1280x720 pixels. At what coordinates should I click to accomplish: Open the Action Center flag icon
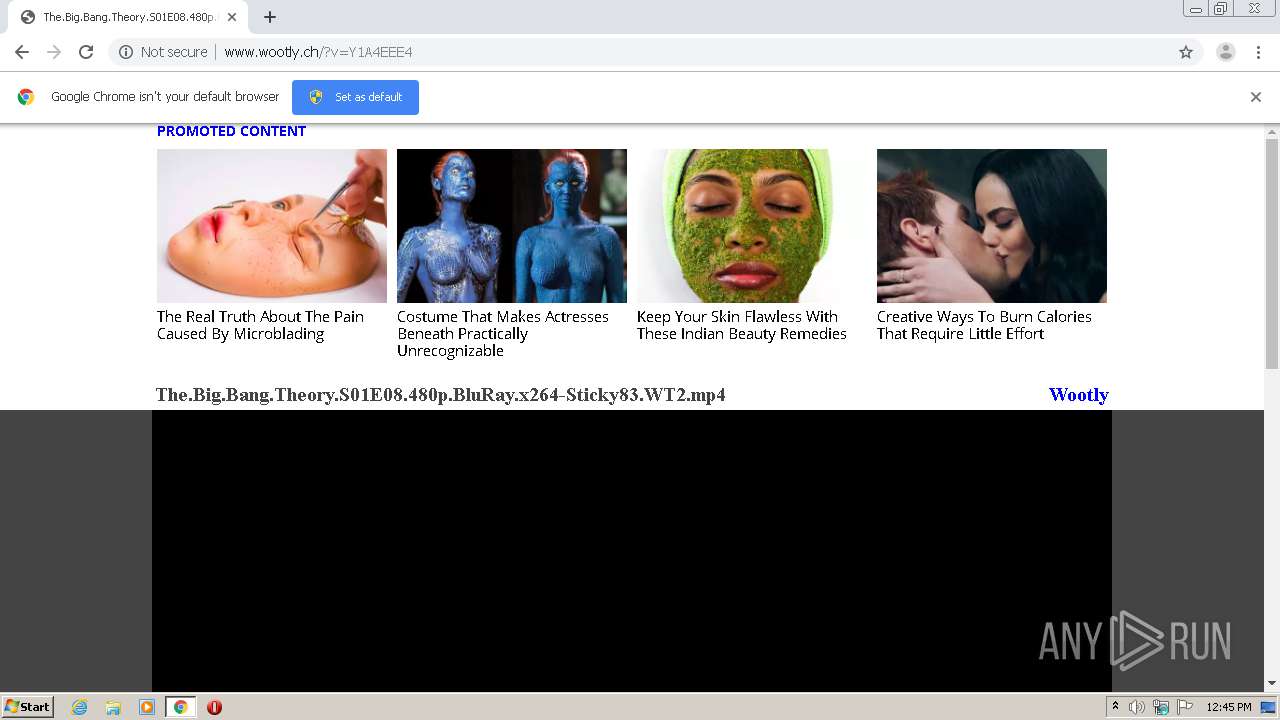(x=1185, y=707)
